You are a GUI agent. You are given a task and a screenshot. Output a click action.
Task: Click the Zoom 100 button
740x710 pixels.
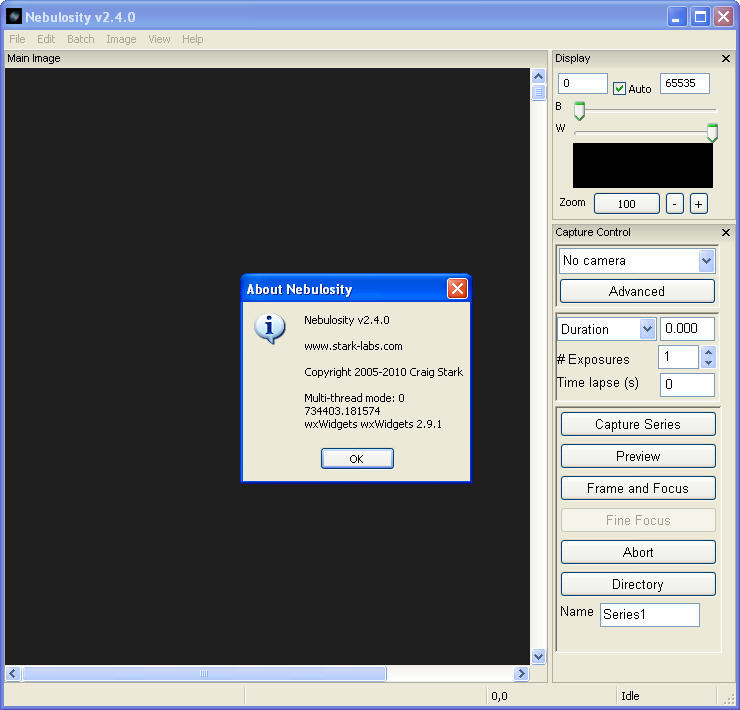pos(627,204)
